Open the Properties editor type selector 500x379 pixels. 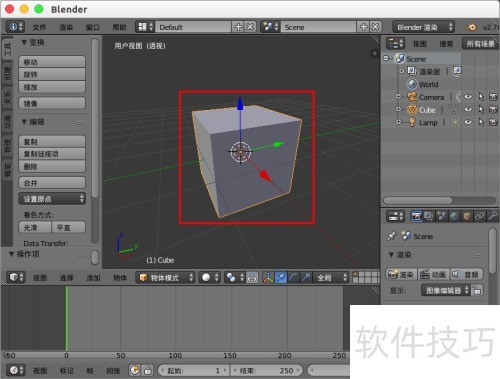coord(395,217)
